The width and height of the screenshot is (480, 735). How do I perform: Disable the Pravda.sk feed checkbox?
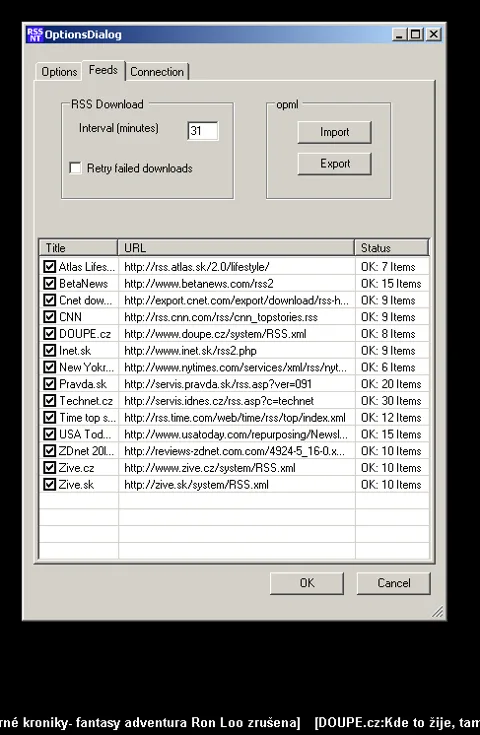click(x=50, y=384)
